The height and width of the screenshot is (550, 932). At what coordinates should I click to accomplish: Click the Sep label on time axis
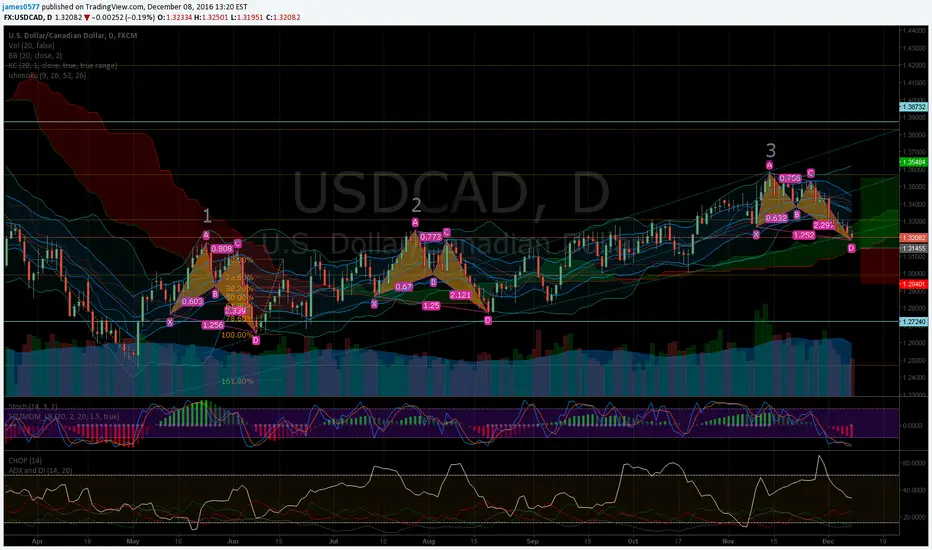(x=533, y=542)
